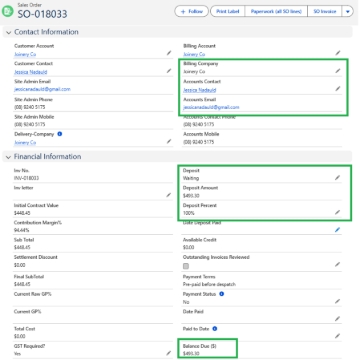Click the Accounts Email address link
The image size is (360, 360).
coord(211,107)
